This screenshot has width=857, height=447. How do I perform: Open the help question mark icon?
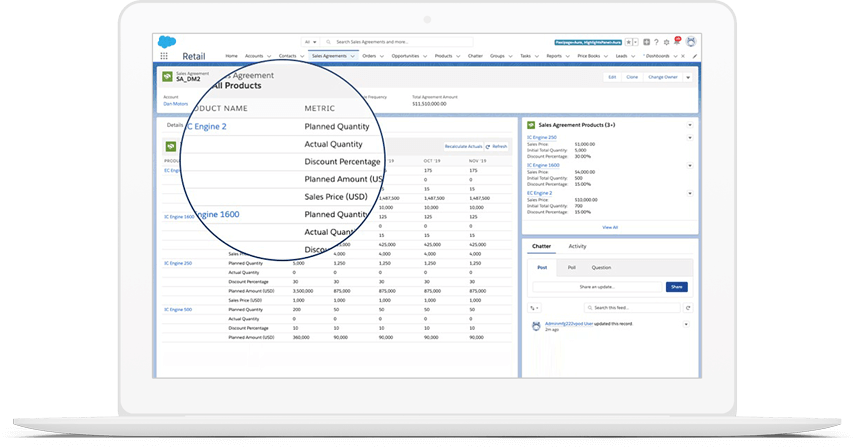pyautogui.click(x=656, y=42)
